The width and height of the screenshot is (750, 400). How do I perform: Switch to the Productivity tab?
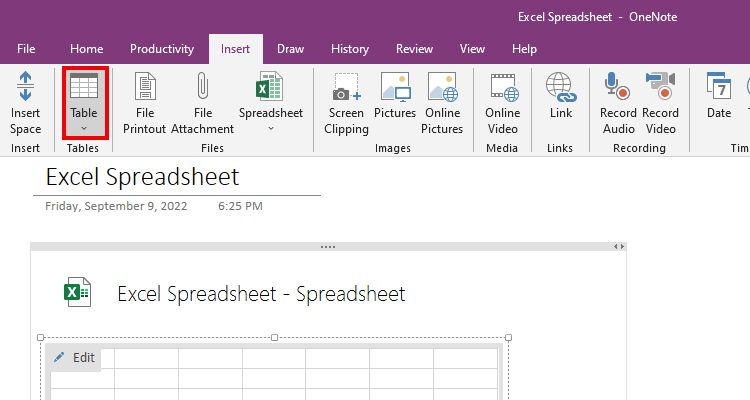pyautogui.click(x=162, y=49)
